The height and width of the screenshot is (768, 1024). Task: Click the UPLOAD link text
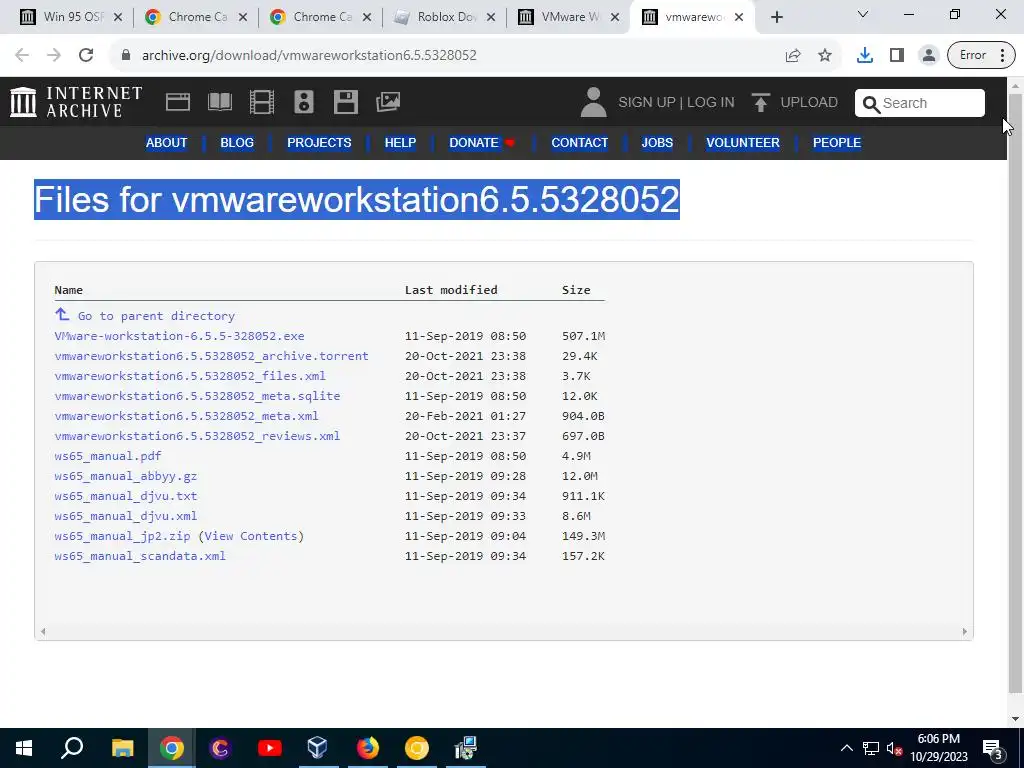click(x=809, y=103)
